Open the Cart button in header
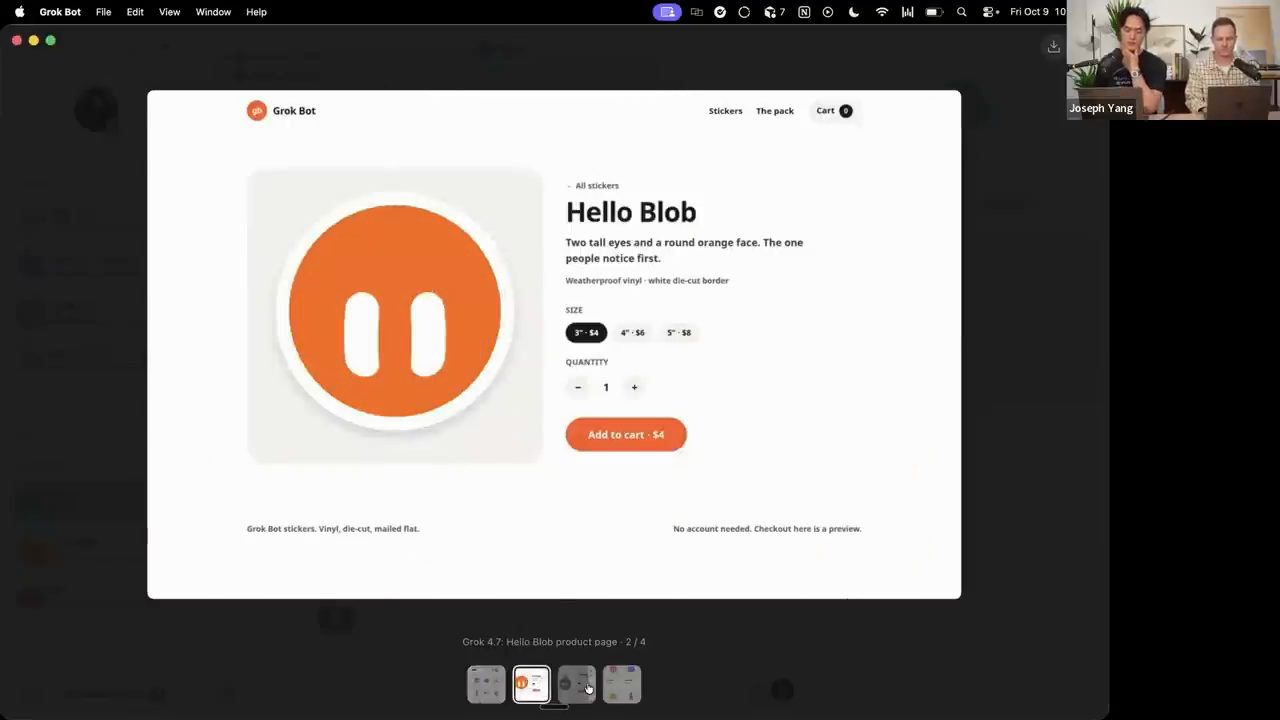The height and width of the screenshot is (720, 1280). pyautogui.click(x=834, y=111)
